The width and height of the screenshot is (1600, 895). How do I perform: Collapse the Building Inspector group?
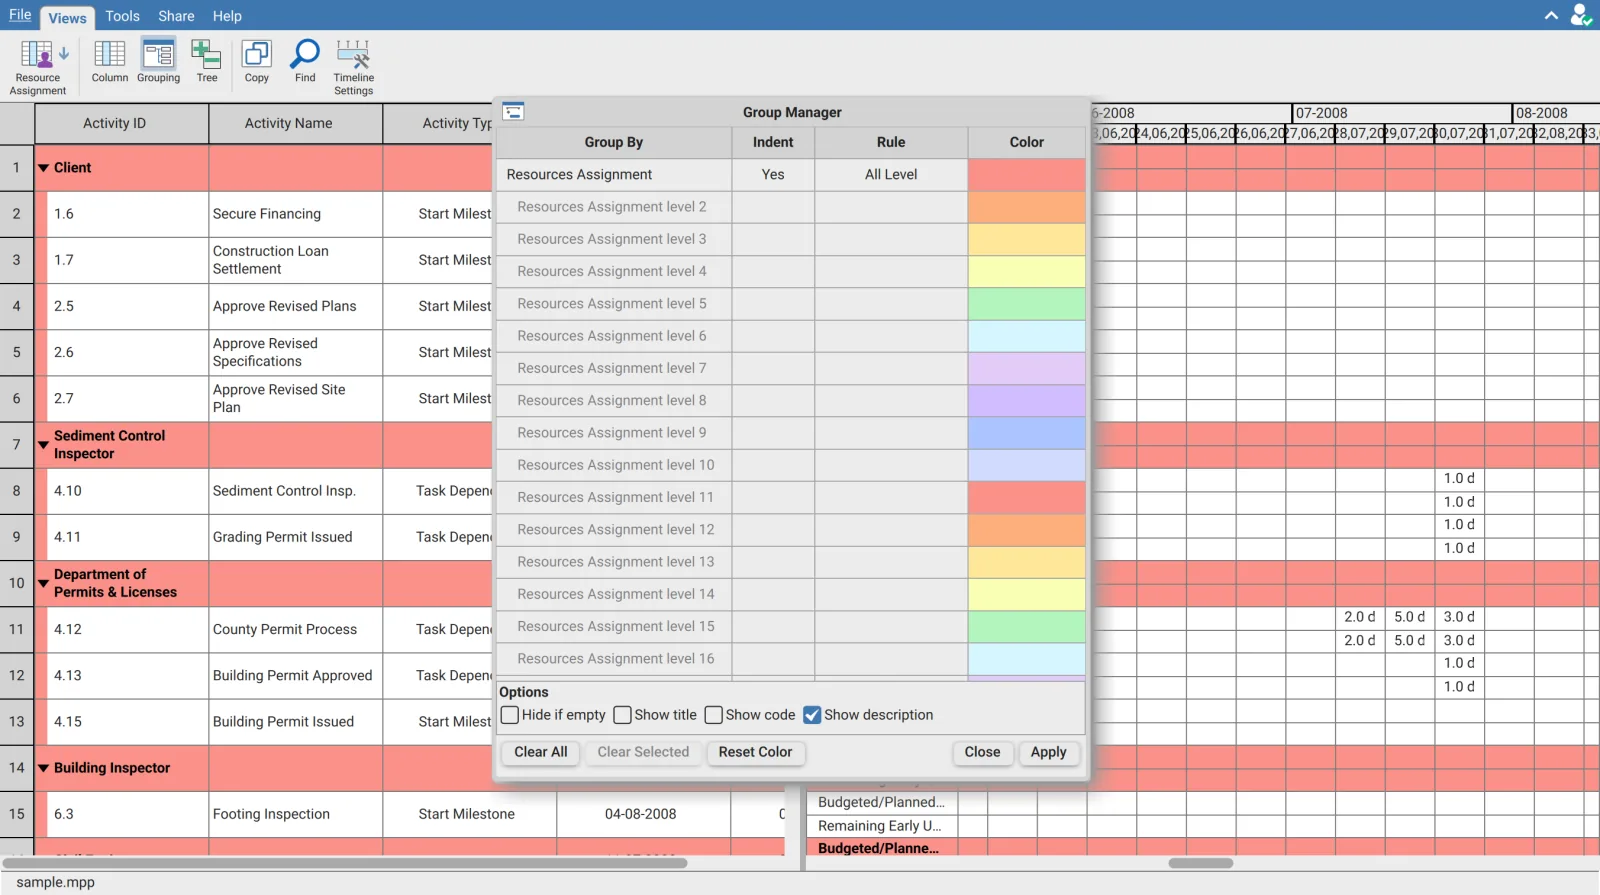(x=43, y=768)
